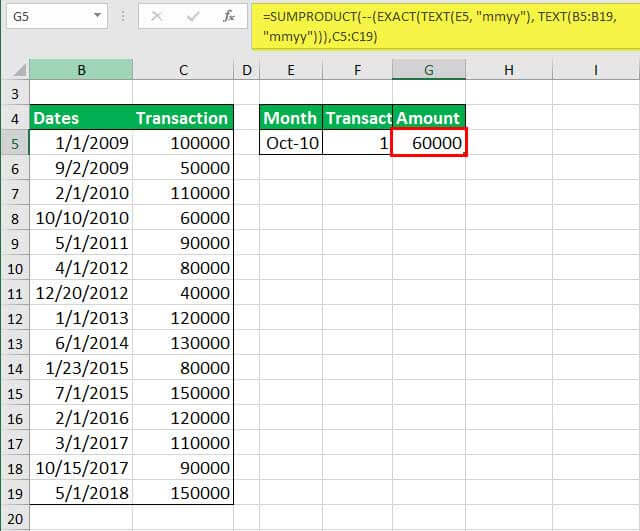
Task: Click the Transact header cell in column F
Action: click(x=358, y=118)
